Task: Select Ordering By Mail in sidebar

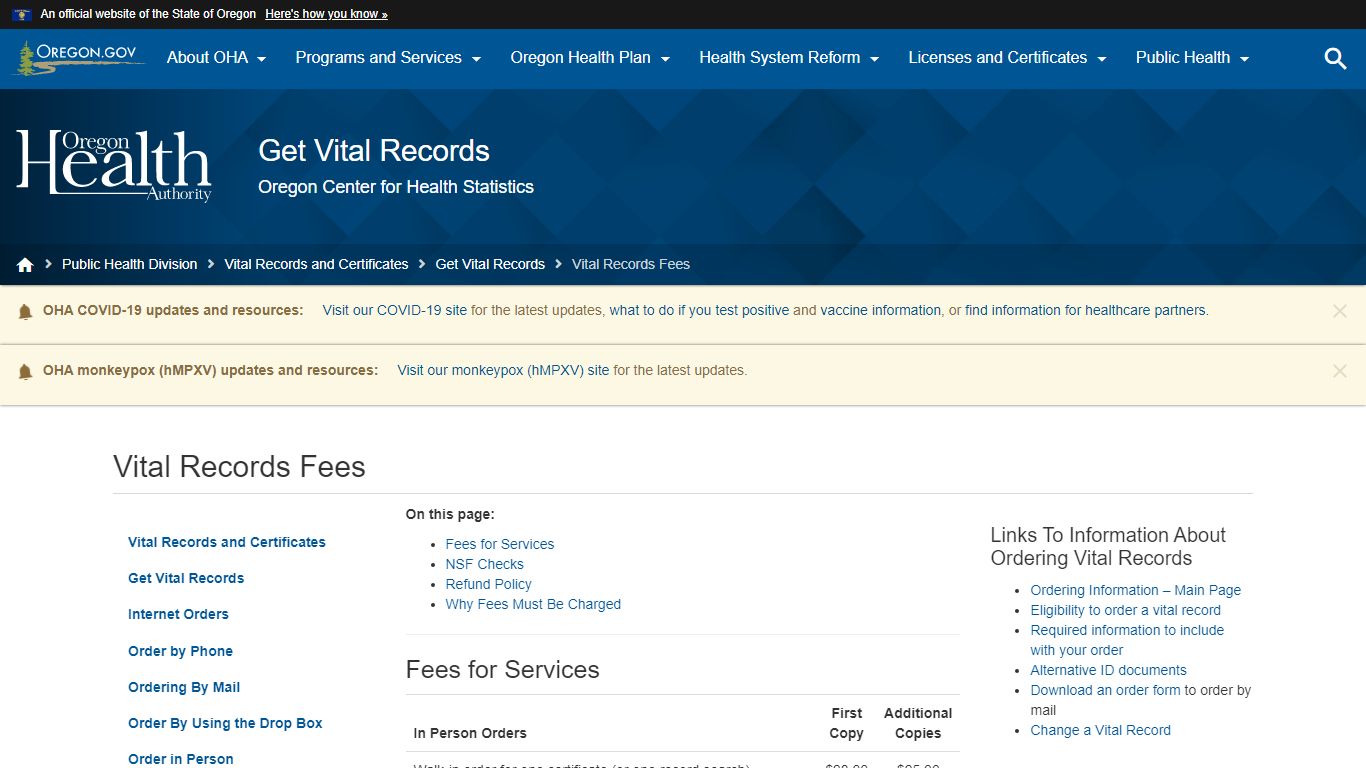Action: point(184,687)
